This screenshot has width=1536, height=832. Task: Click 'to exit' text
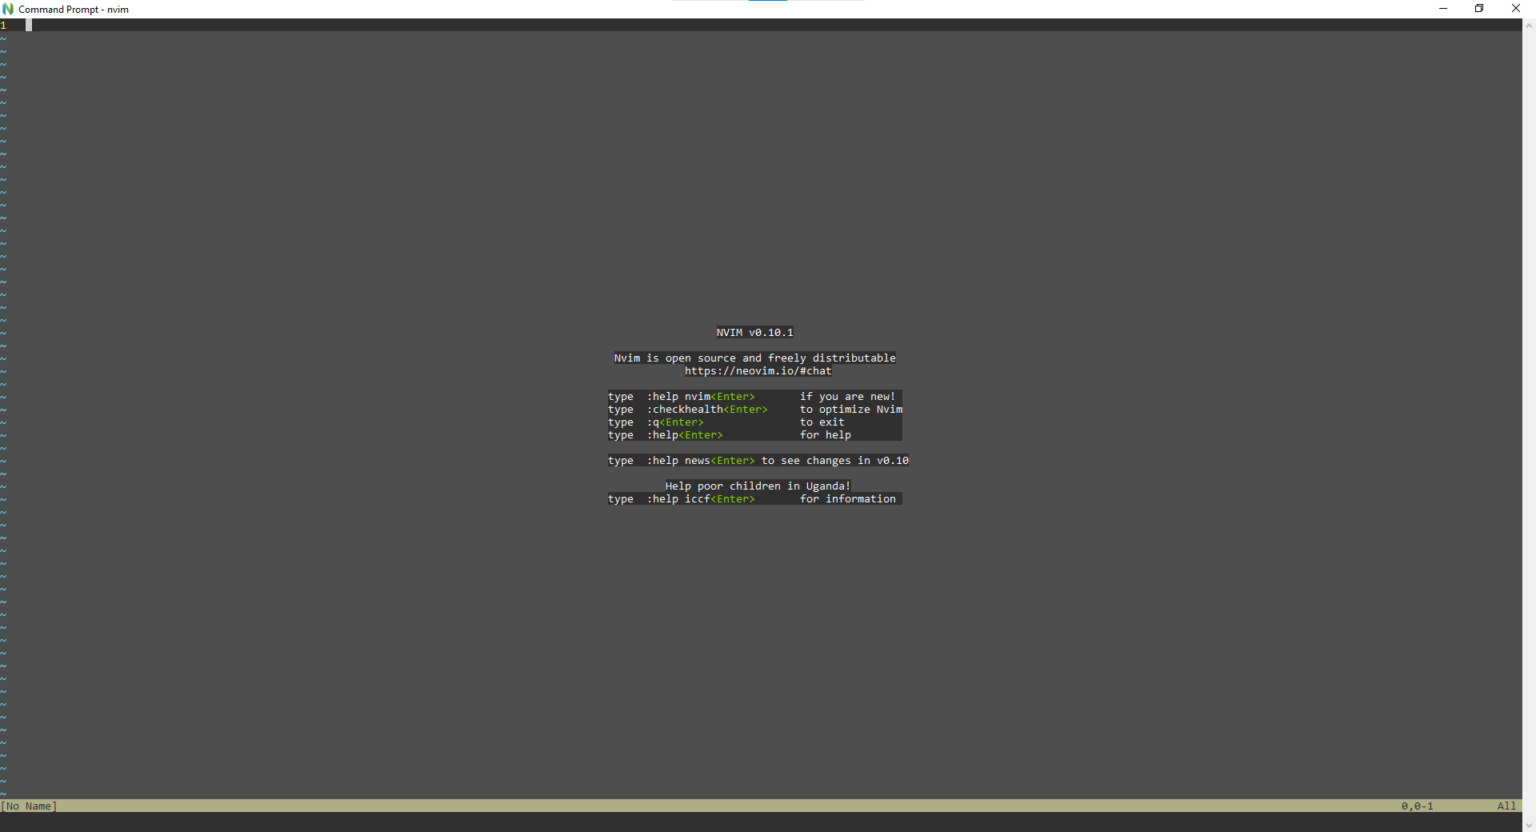pos(822,422)
